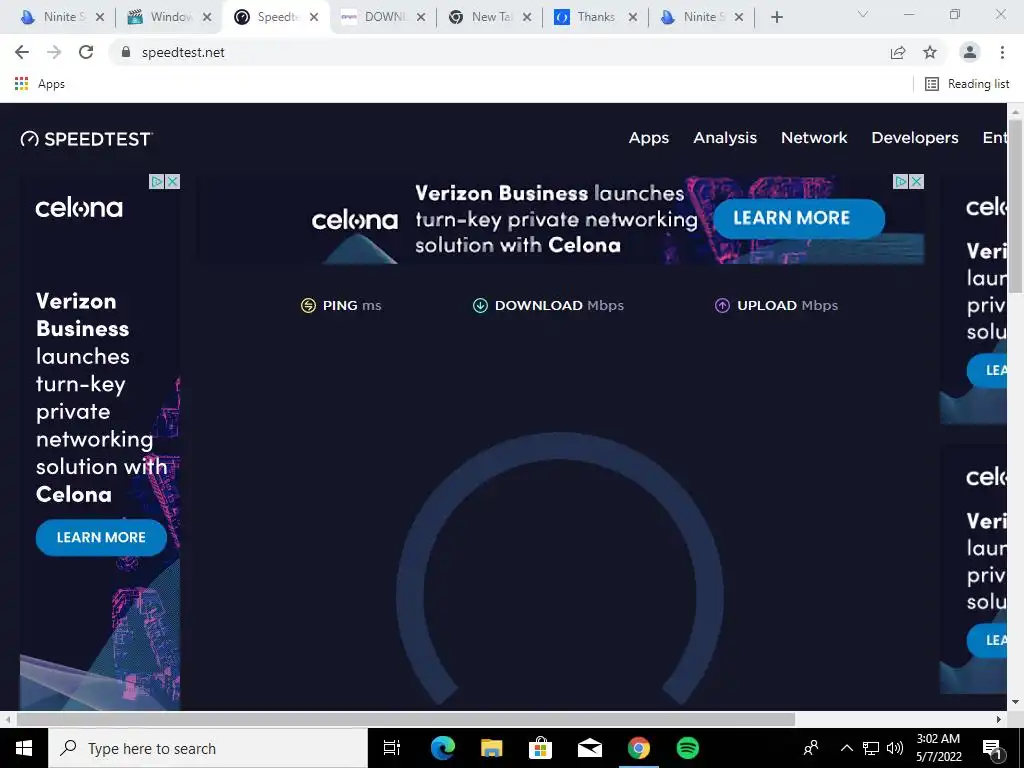Bookmark this tab with the star
This screenshot has height=768, width=1024.
pos(930,52)
